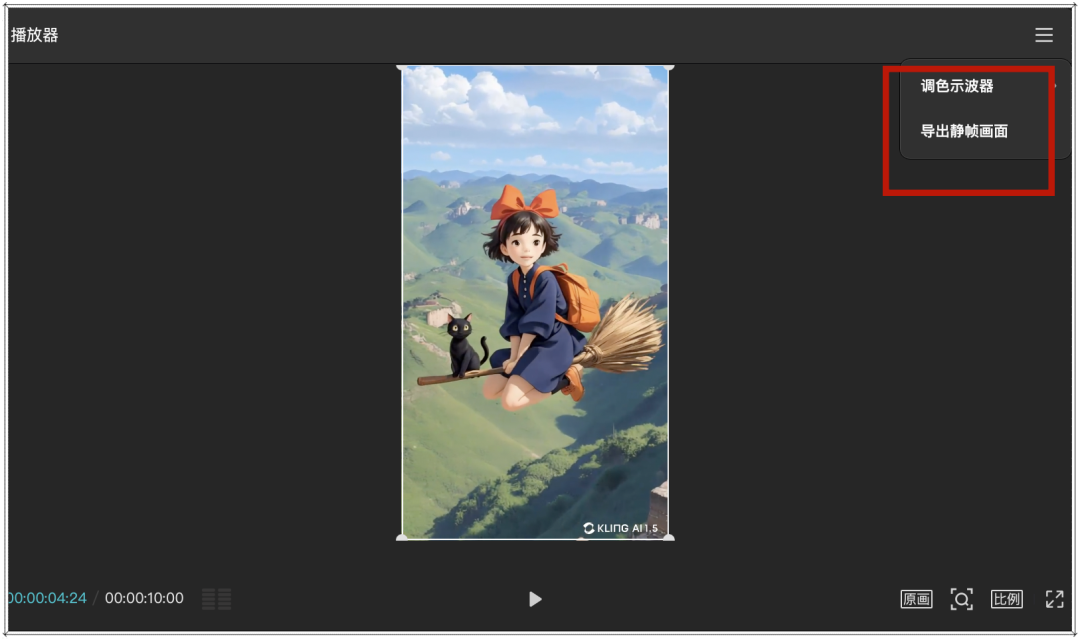Play the video preview
The width and height of the screenshot is (1080, 639).
534,599
